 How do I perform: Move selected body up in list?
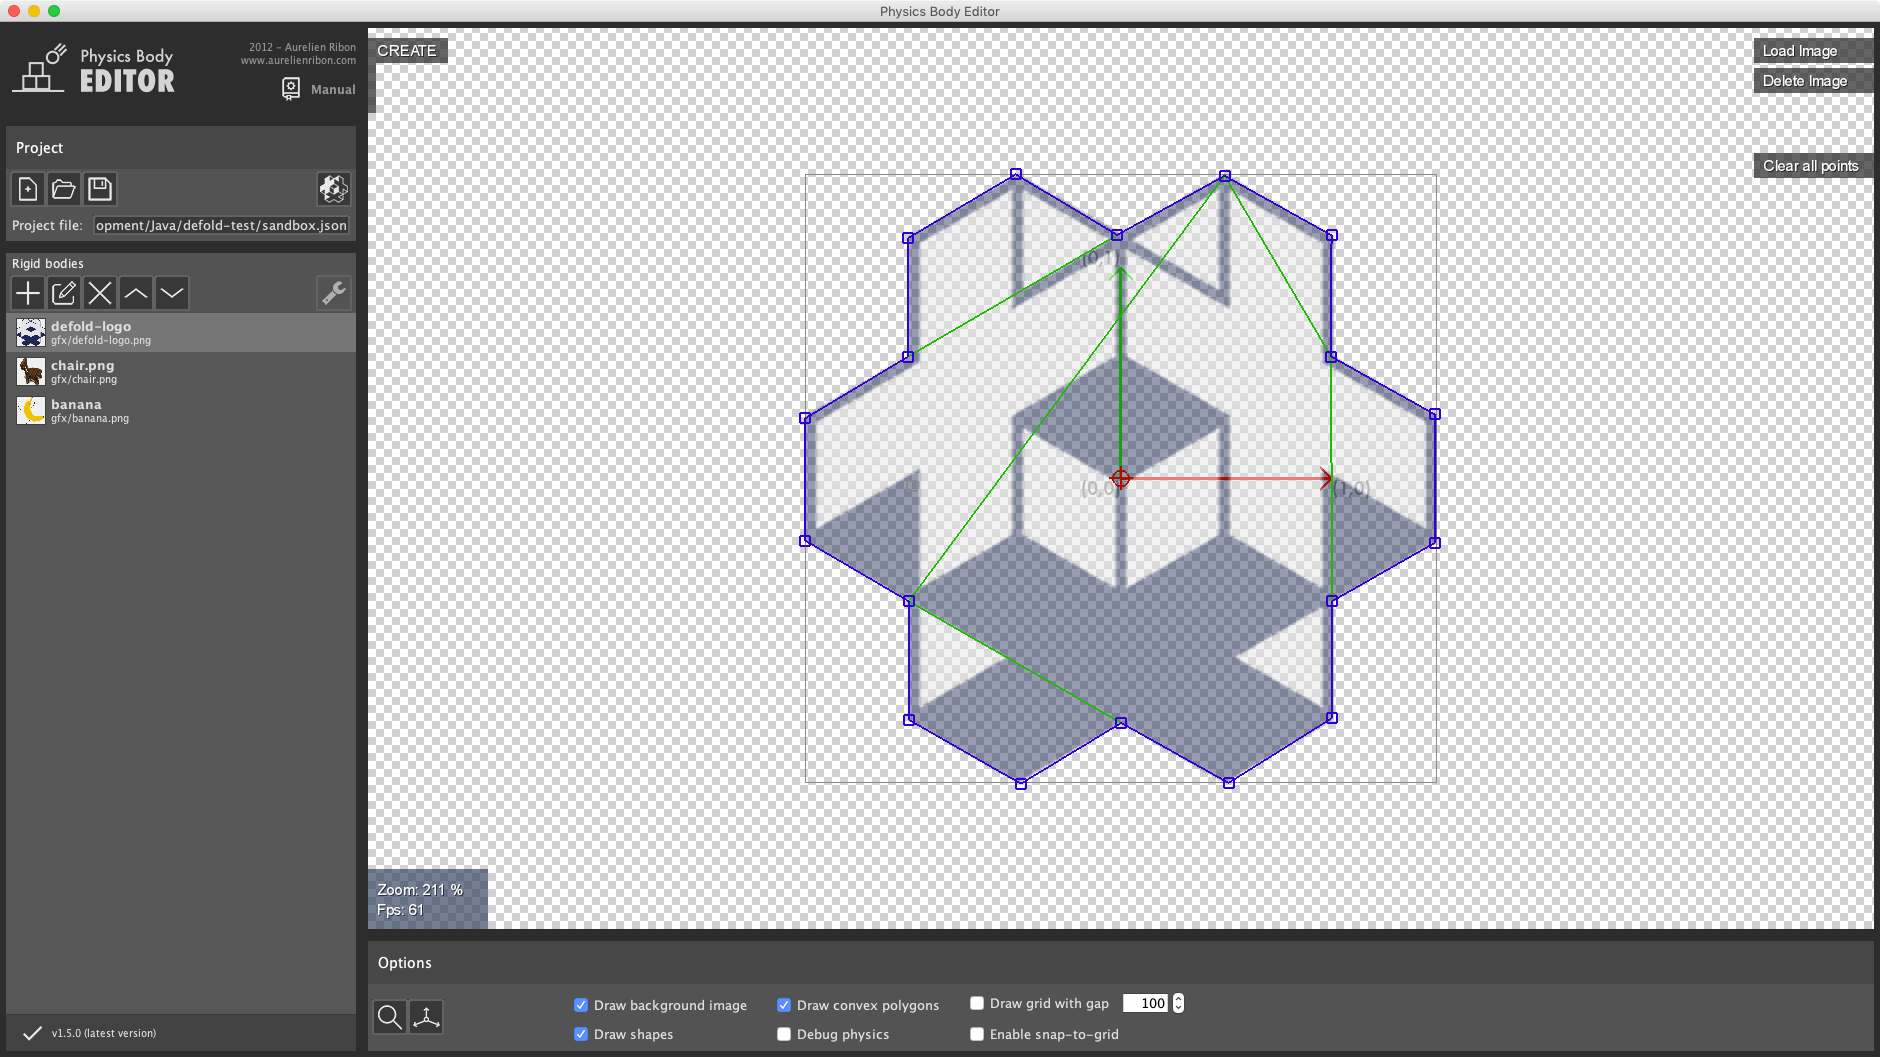click(x=136, y=293)
